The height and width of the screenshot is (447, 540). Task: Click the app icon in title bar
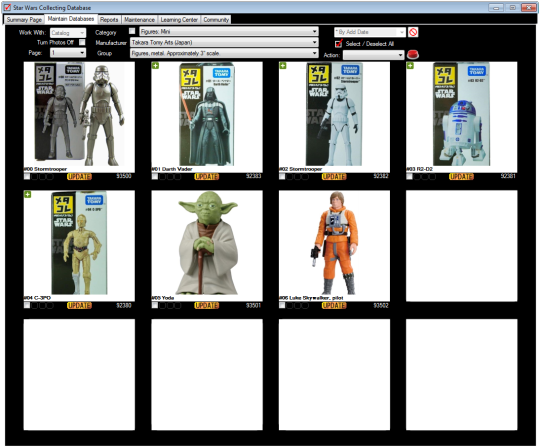(7, 7)
